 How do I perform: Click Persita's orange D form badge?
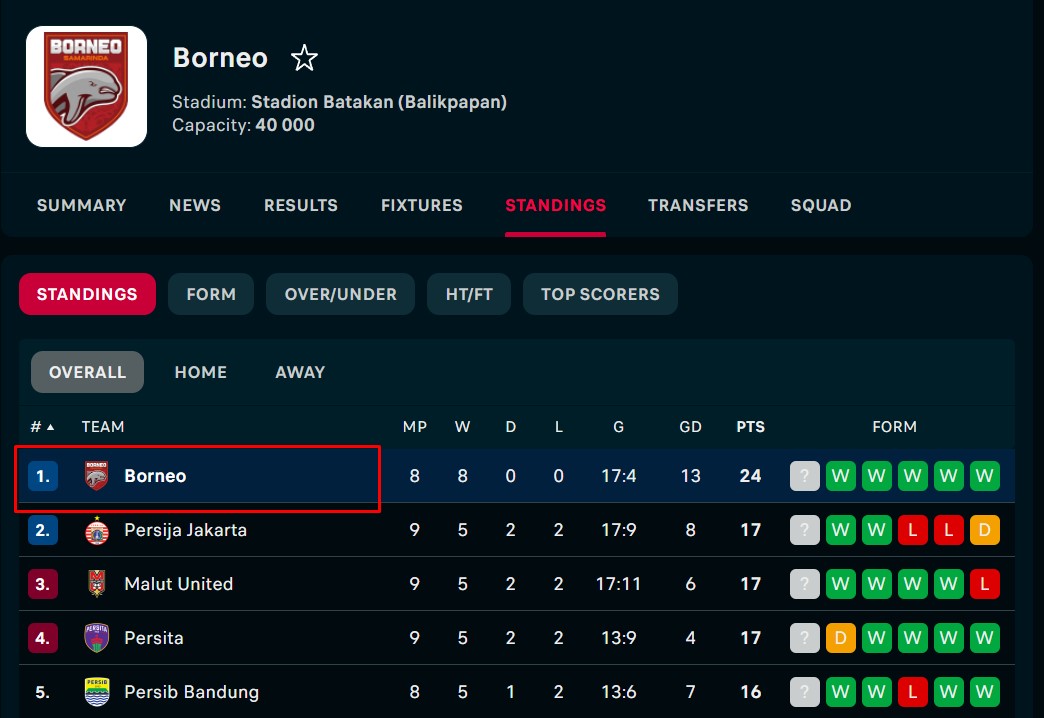[841, 638]
